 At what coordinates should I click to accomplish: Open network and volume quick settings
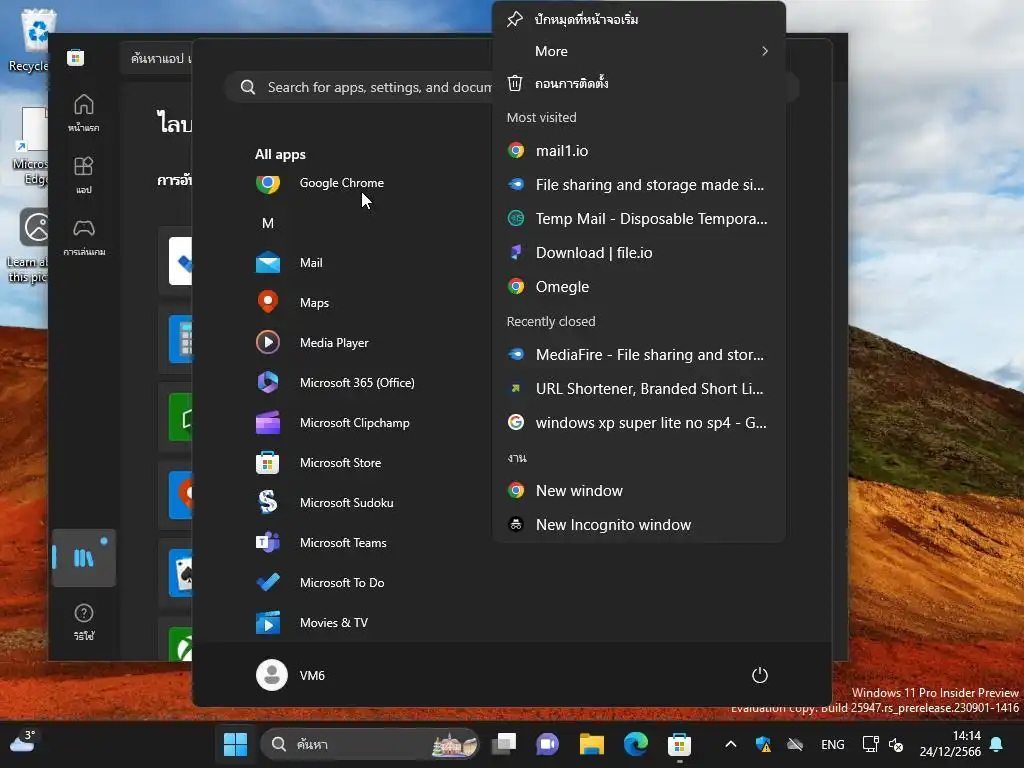[x=882, y=744]
